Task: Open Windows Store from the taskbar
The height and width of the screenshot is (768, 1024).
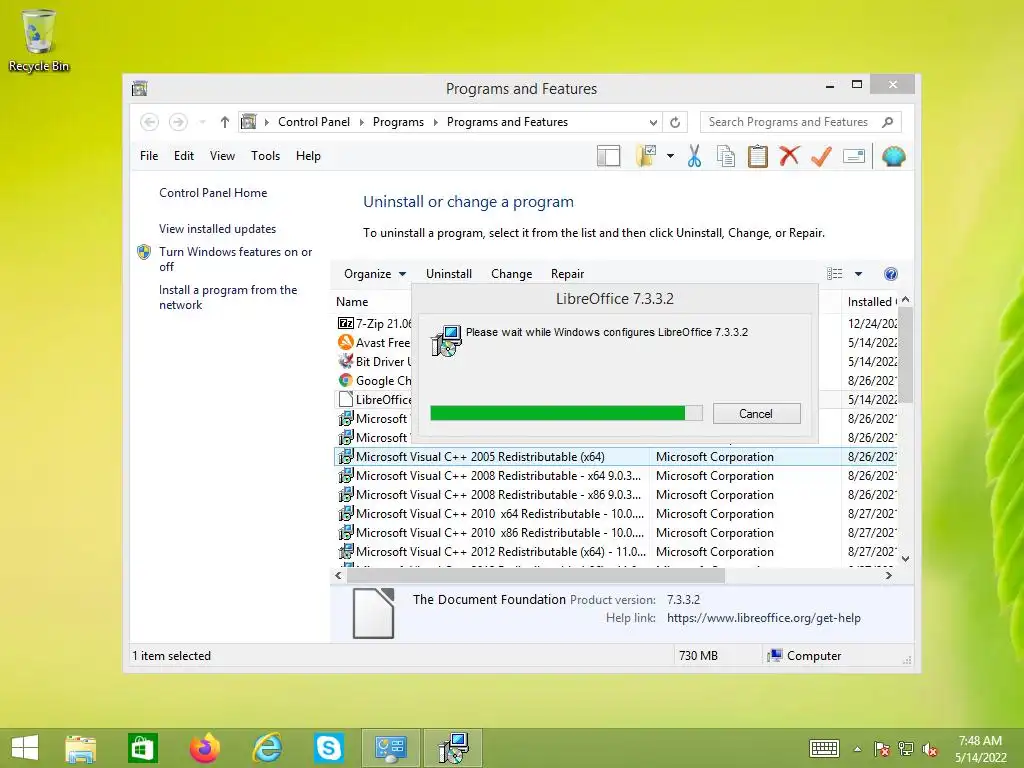Action: click(142, 748)
